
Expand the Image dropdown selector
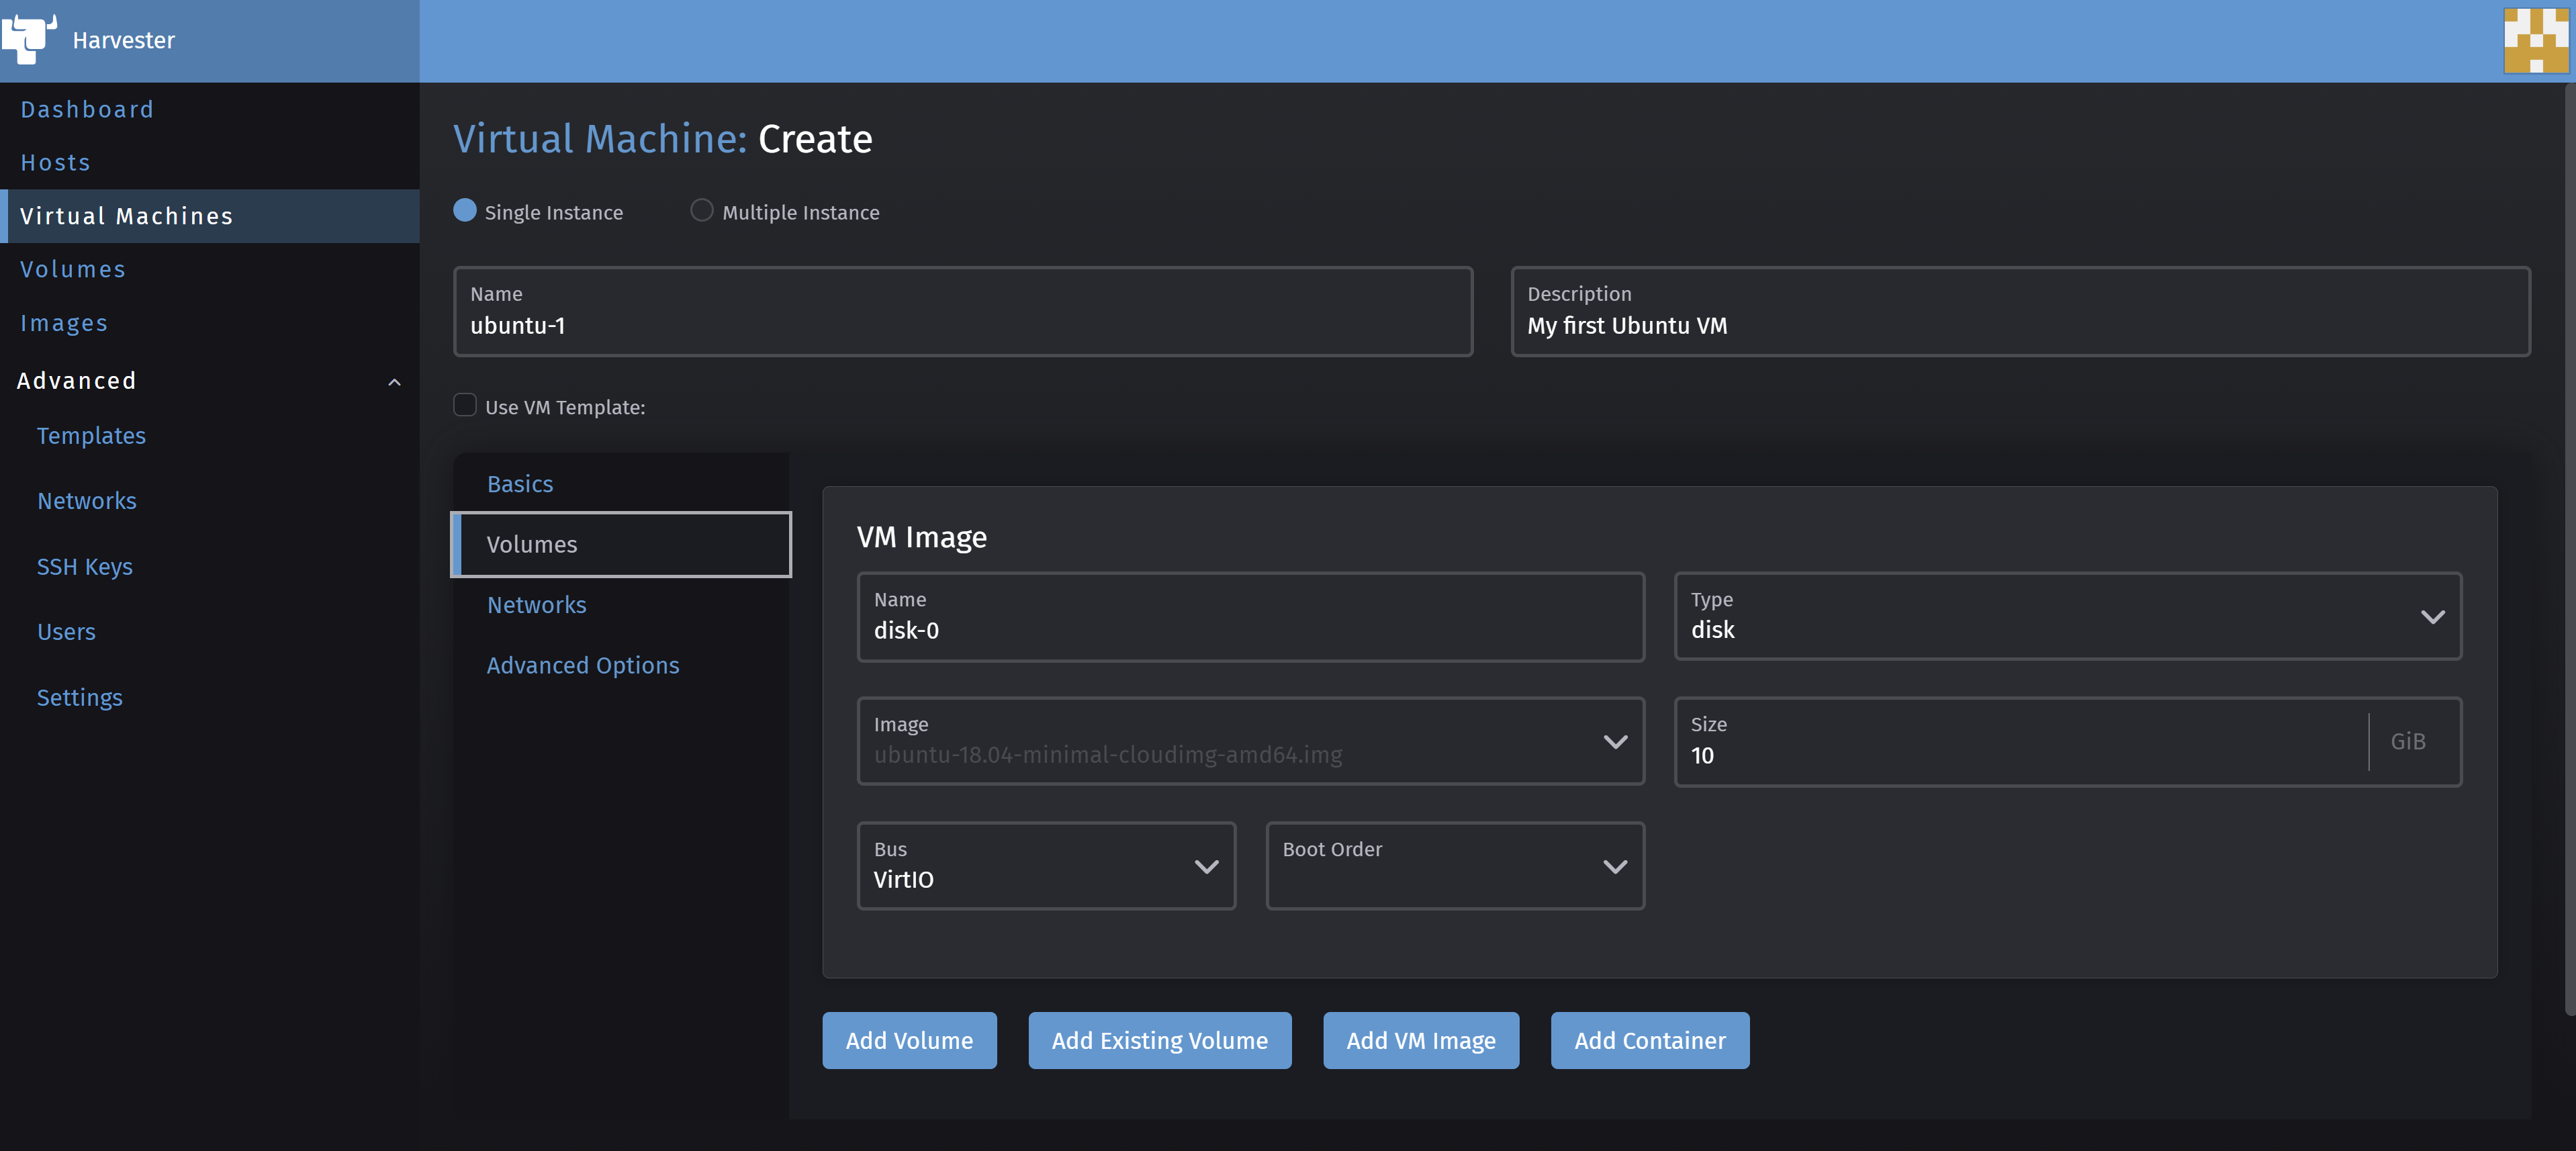(x=1615, y=741)
